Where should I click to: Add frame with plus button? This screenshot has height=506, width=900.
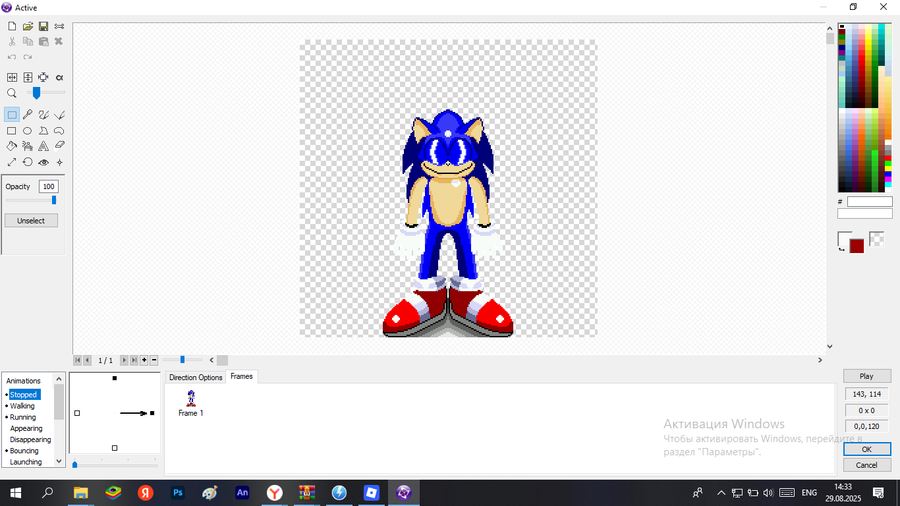[144, 360]
